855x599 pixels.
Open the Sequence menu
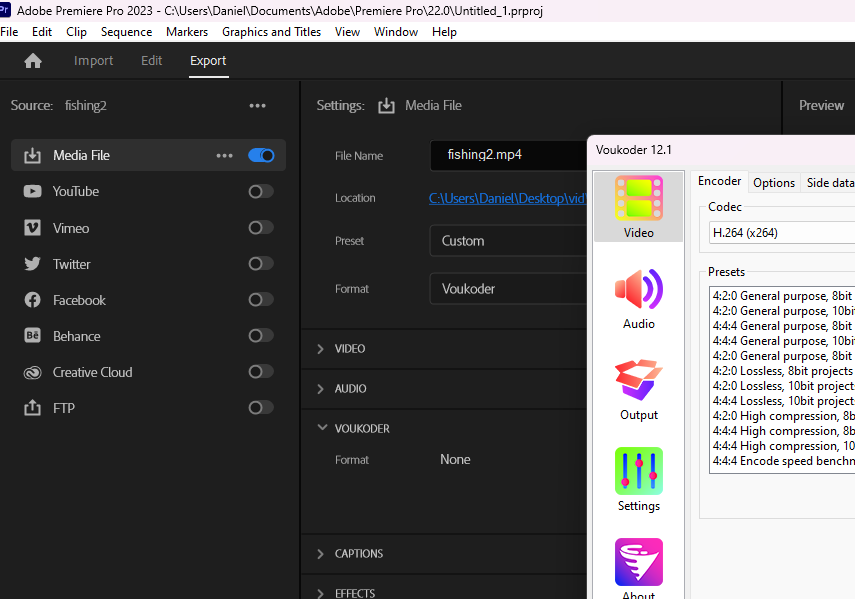tap(126, 32)
